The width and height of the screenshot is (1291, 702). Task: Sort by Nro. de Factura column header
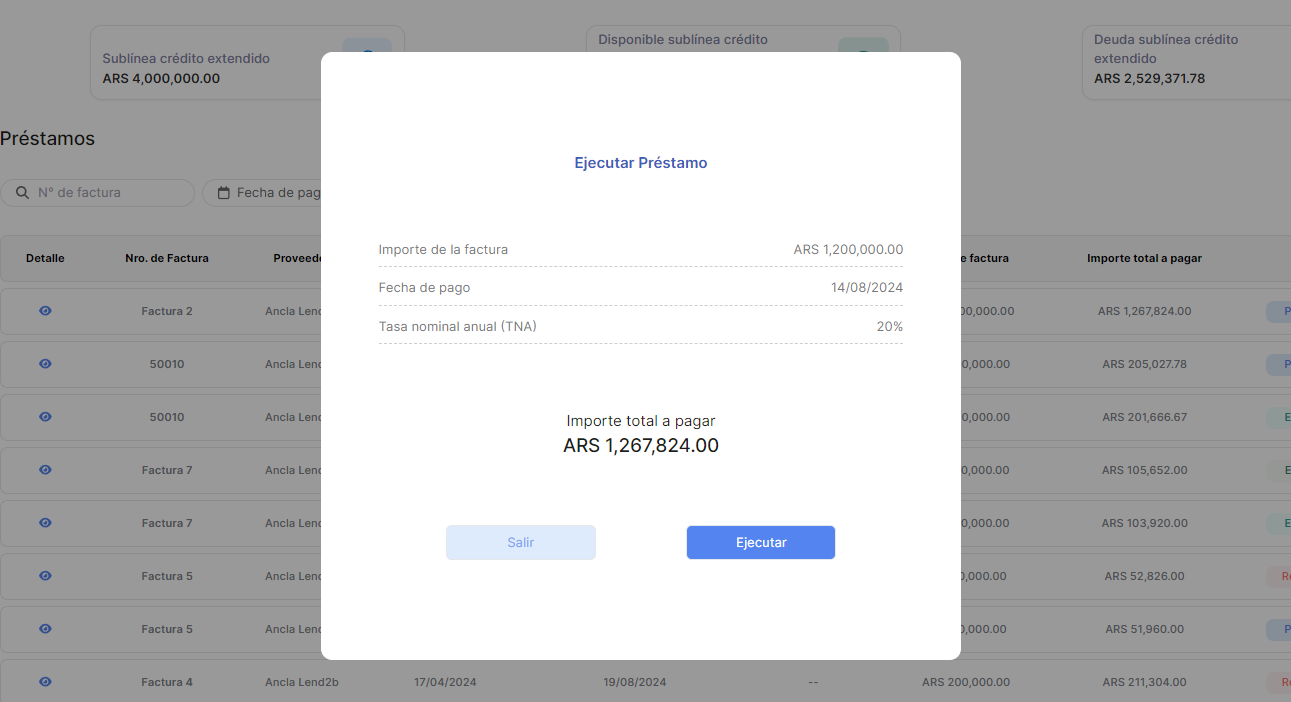(167, 258)
